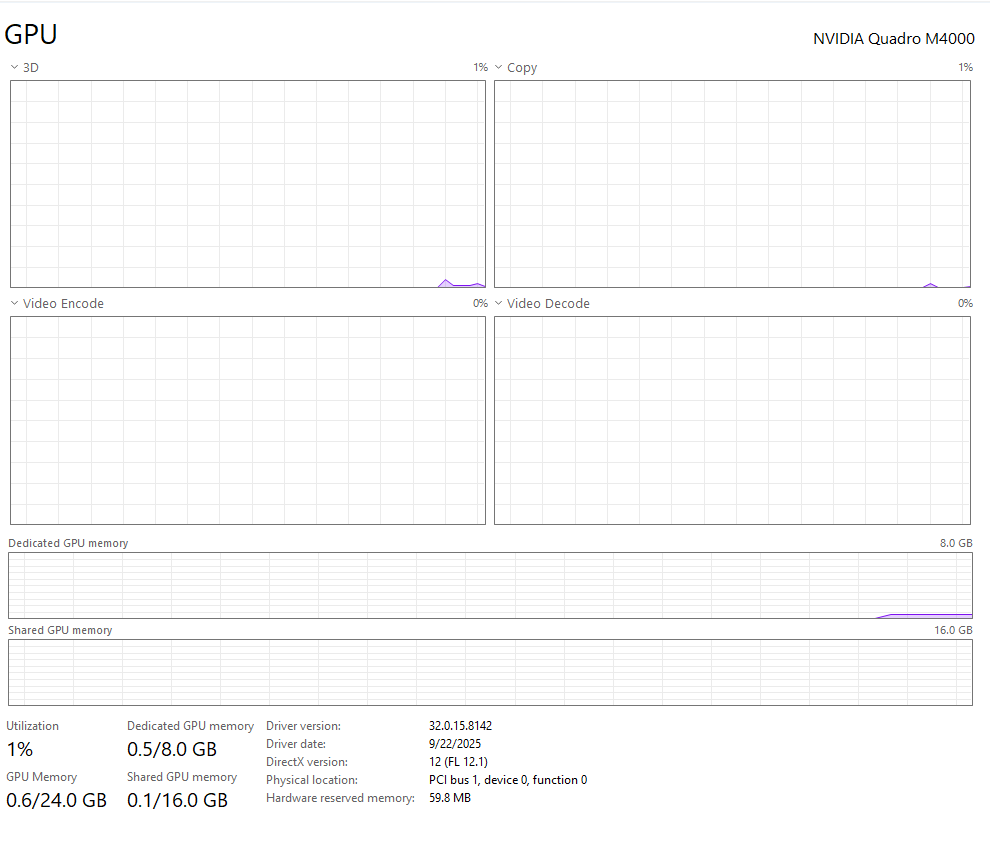The width and height of the screenshot is (990, 854).
Task: Select the Video Decode graph area
Action: click(732, 420)
